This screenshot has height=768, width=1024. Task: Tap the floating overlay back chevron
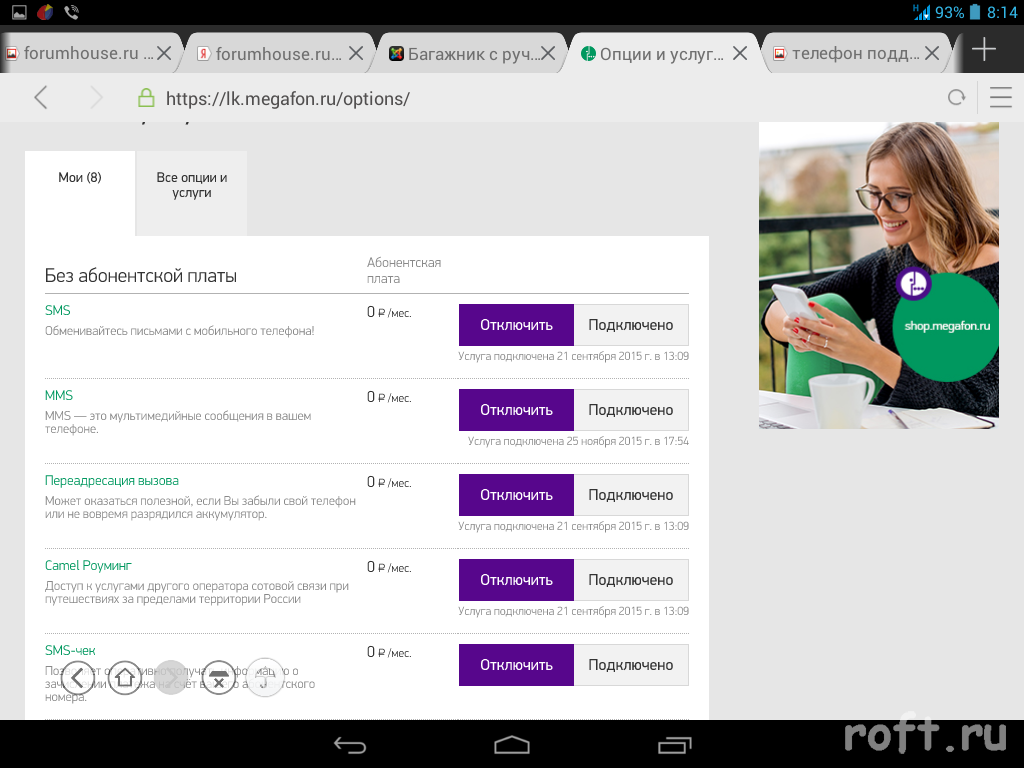click(x=79, y=678)
